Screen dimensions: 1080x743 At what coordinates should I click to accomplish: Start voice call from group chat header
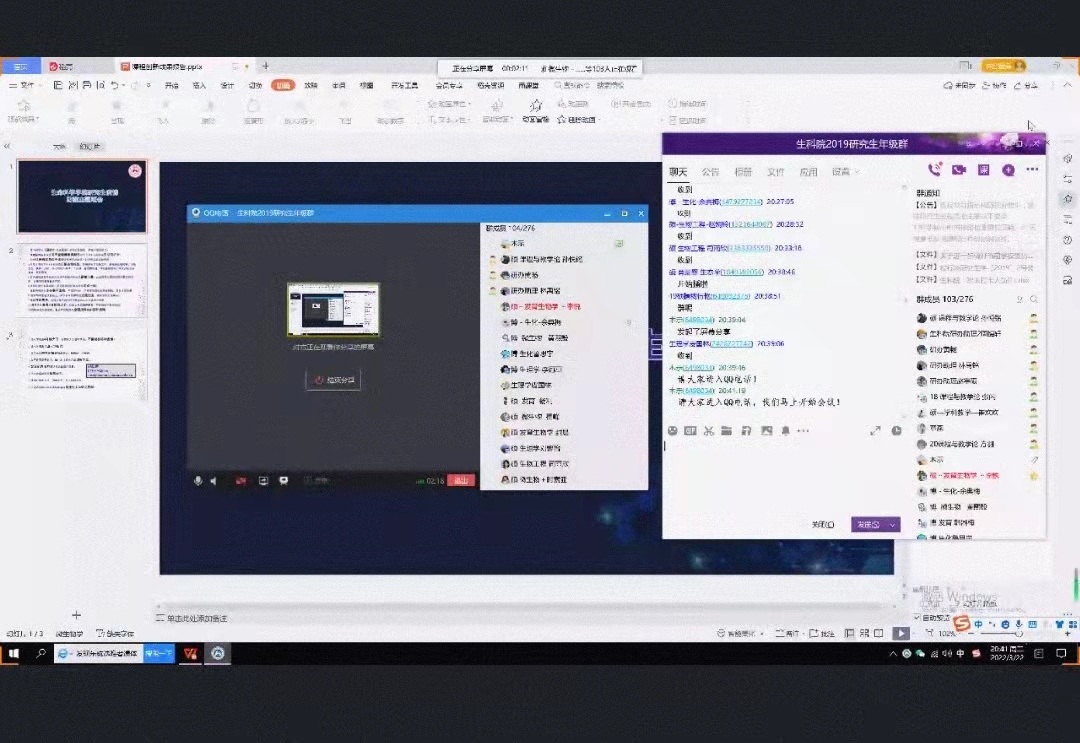point(935,170)
